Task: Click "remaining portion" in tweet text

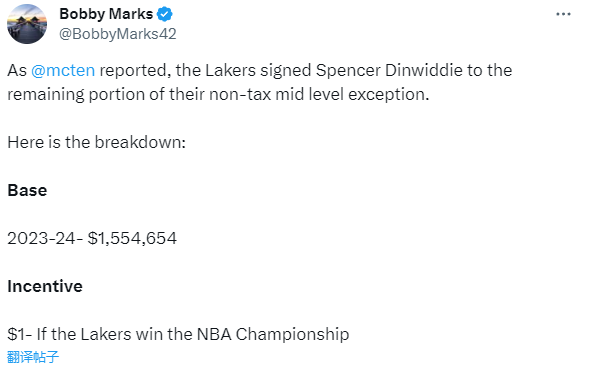Action: point(76,95)
